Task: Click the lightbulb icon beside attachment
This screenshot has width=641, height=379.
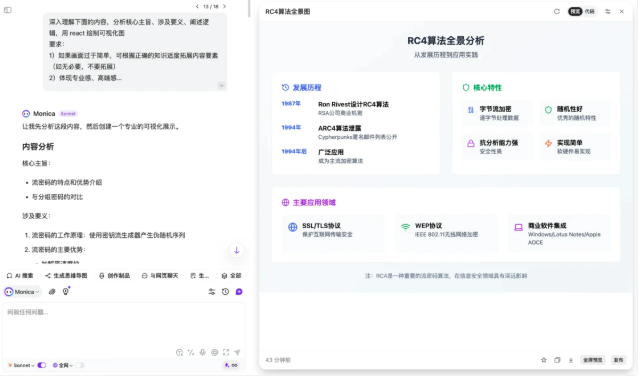Action: click(66, 292)
